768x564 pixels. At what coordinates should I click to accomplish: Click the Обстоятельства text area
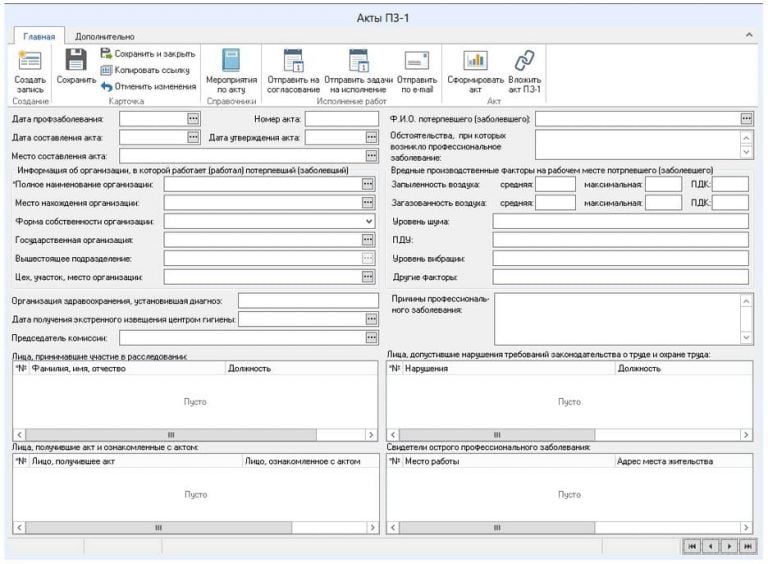click(x=638, y=144)
